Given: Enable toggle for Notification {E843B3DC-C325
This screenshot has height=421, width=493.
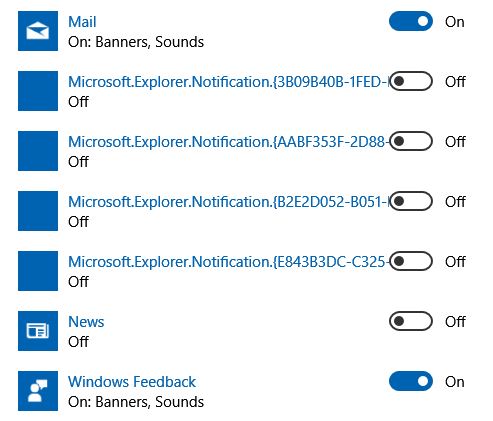Looking at the screenshot, I should (411, 261).
